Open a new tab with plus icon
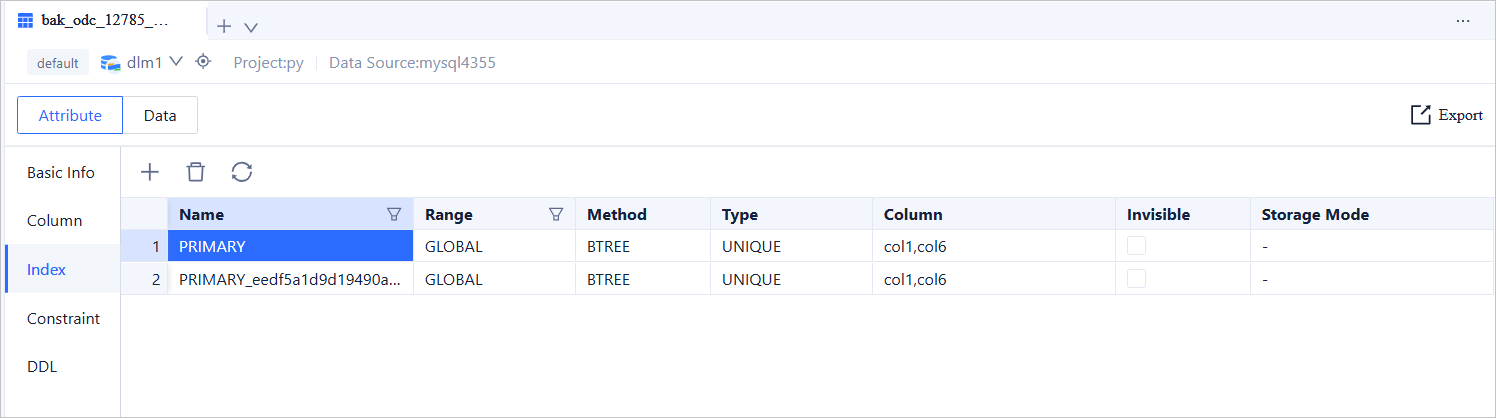The height and width of the screenshot is (418, 1496). coord(224,27)
